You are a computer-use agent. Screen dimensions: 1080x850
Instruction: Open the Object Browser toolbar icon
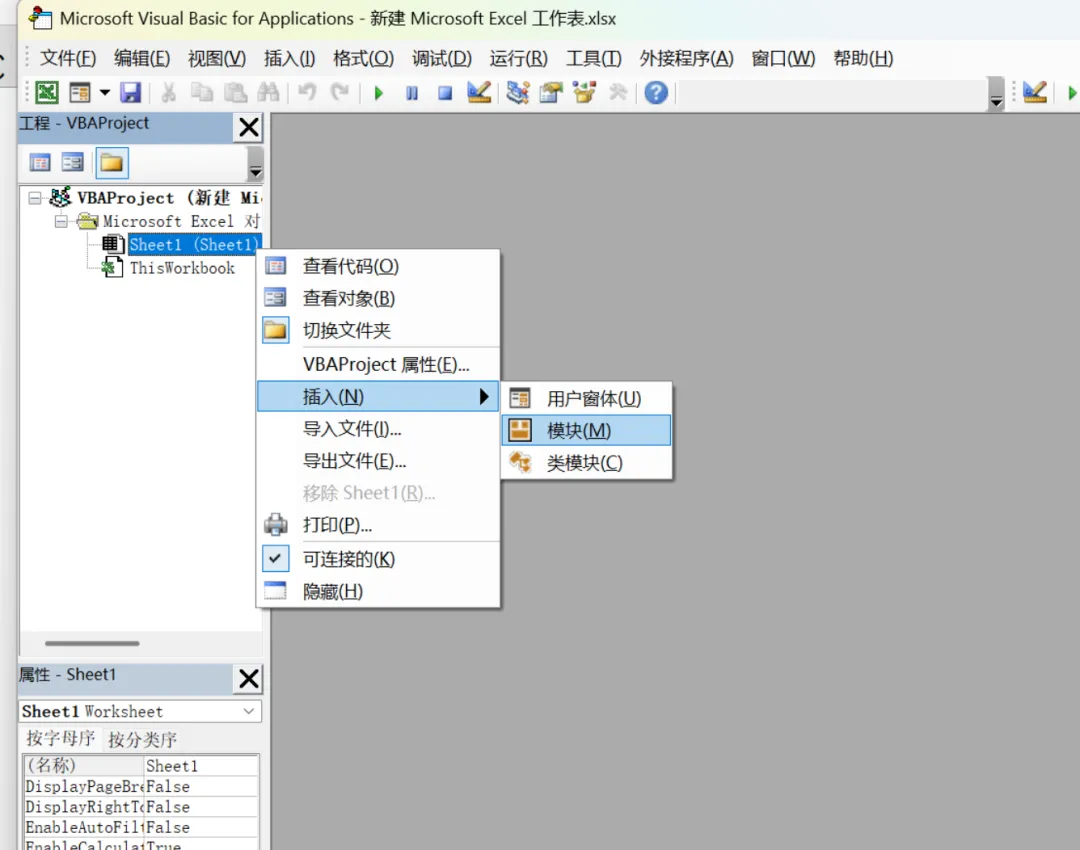pos(584,92)
